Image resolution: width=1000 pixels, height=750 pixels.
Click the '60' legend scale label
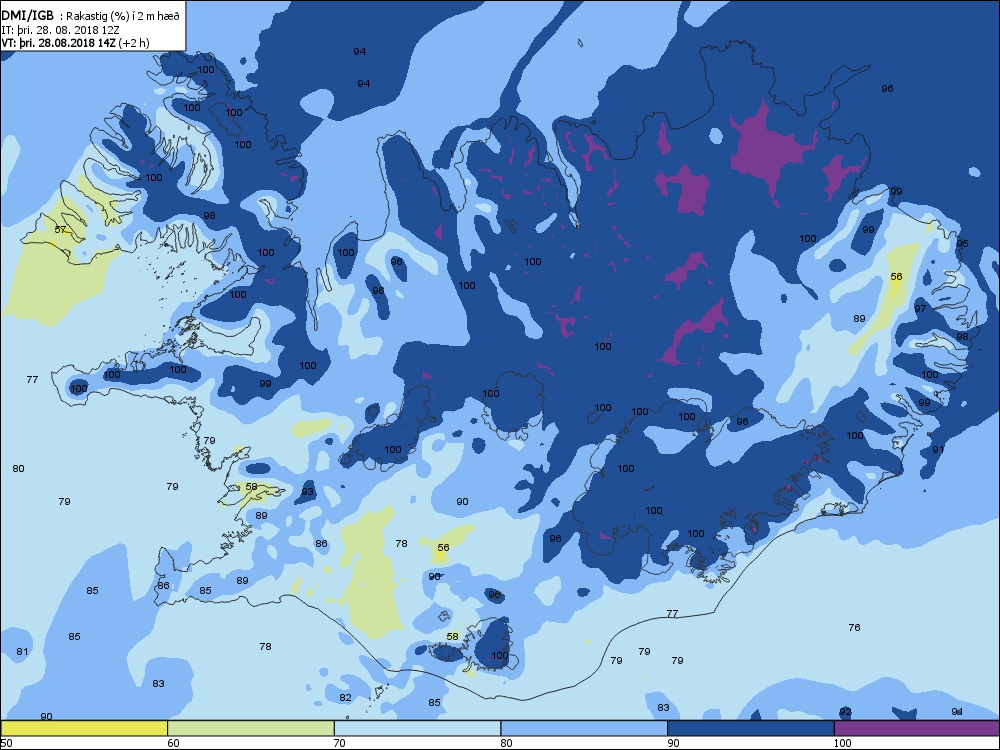click(173, 743)
